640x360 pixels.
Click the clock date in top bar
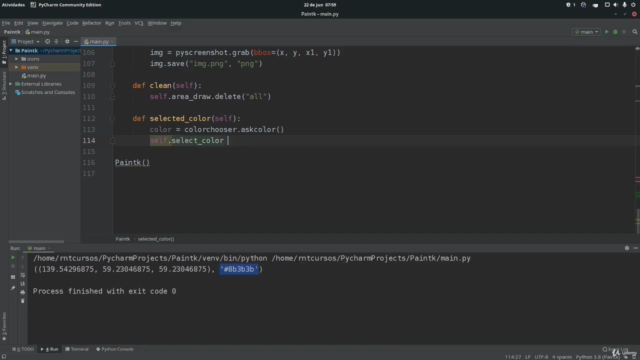[320, 5]
